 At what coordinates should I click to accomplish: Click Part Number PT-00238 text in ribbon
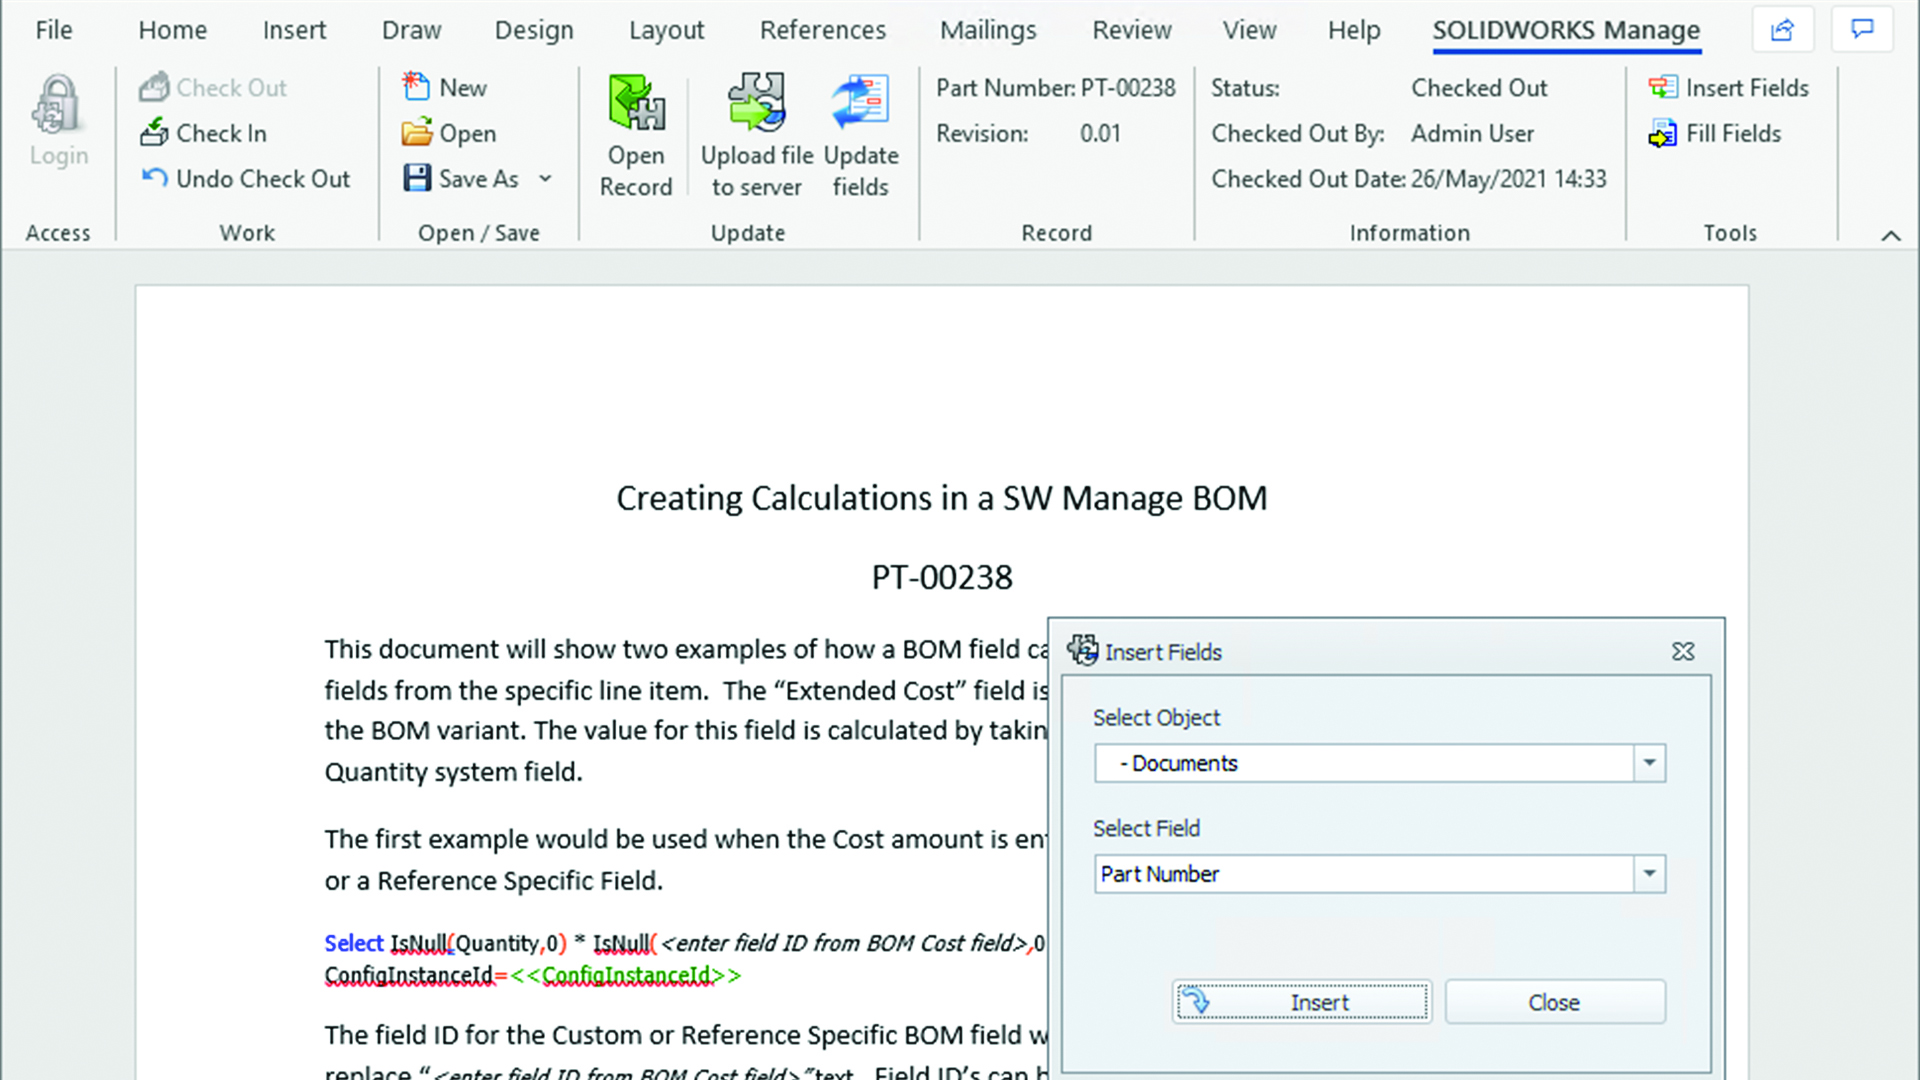tap(1056, 88)
